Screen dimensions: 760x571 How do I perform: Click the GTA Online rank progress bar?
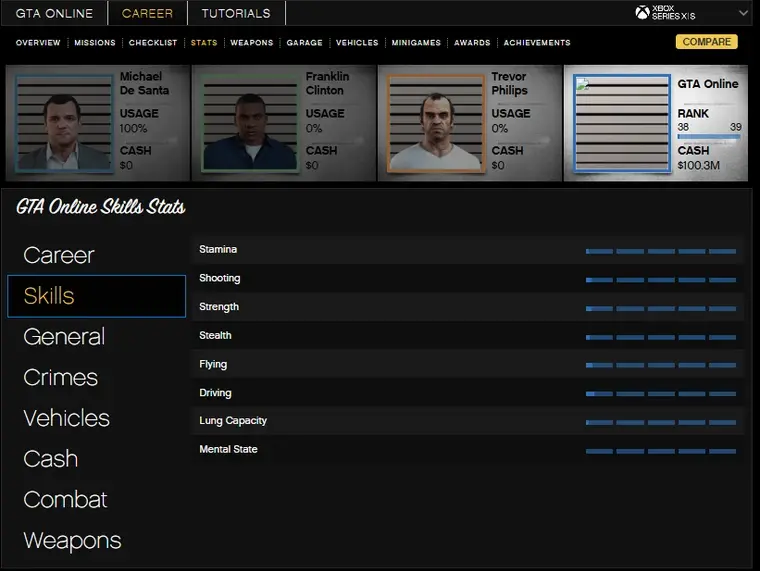708,137
